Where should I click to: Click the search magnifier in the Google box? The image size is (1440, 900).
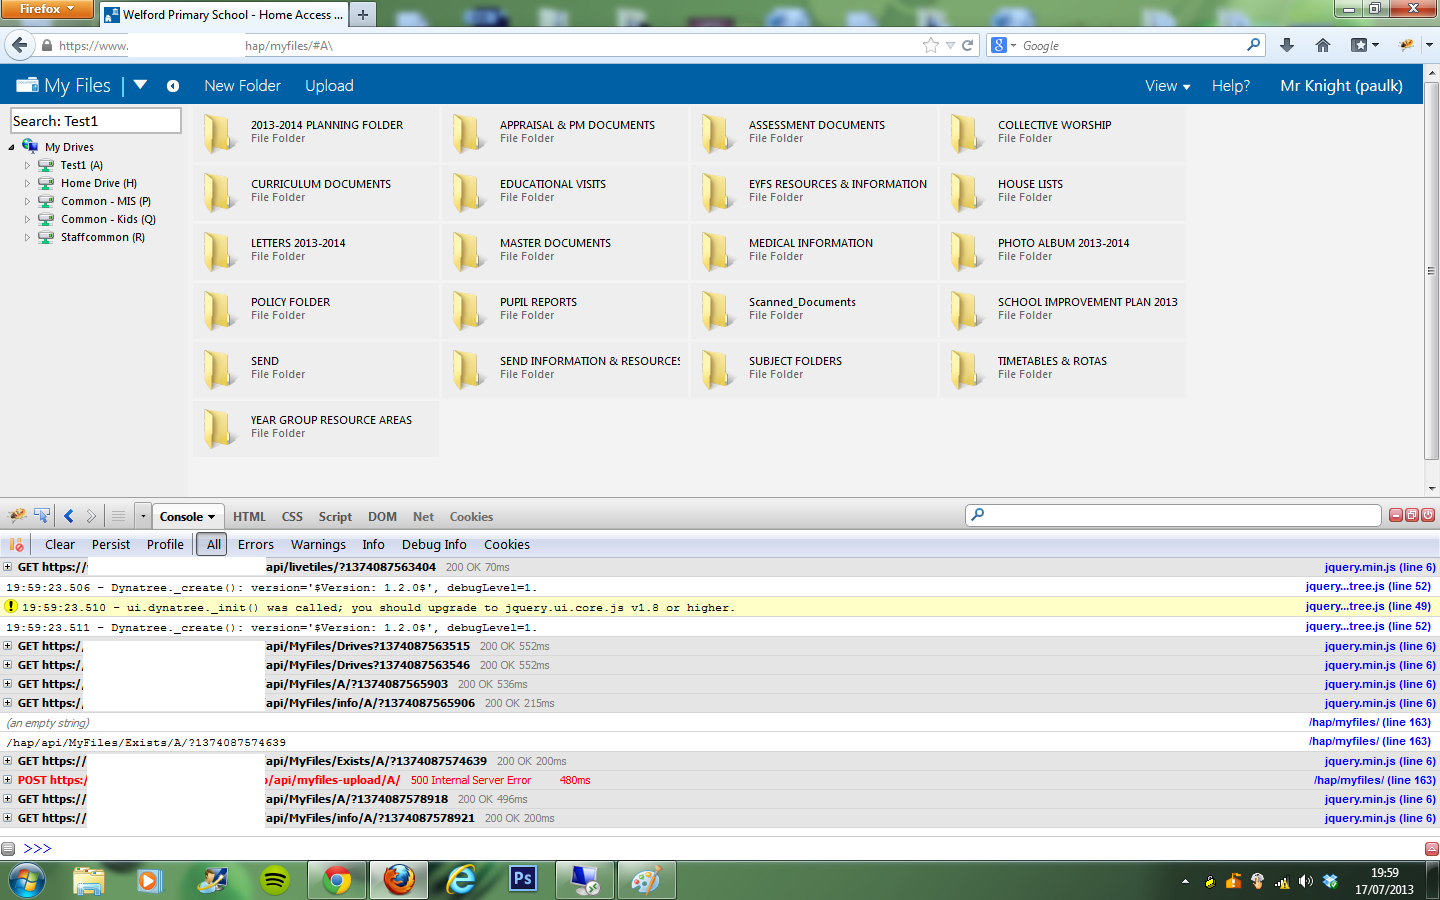(x=1253, y=45)
